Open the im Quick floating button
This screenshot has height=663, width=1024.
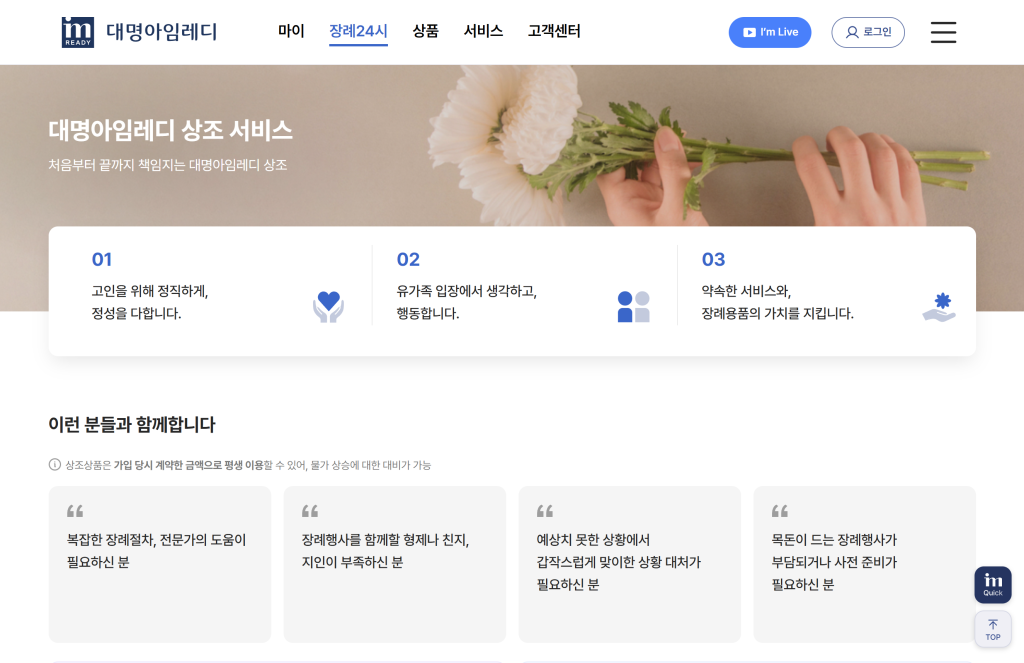tap(992, 585)
